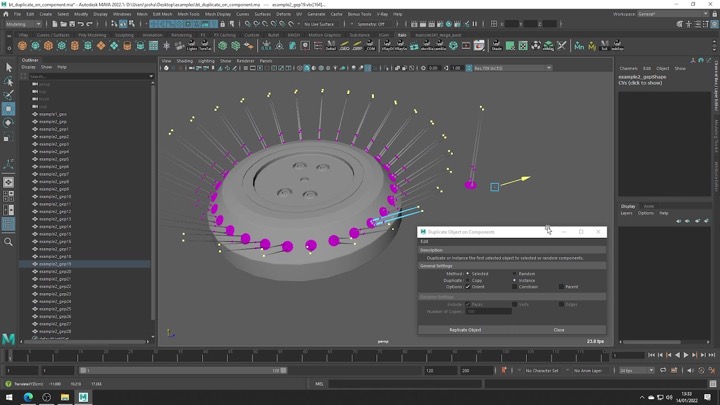Click the Mn shelf button
Viewport: 720px width, 405px height.
(579, 46)
